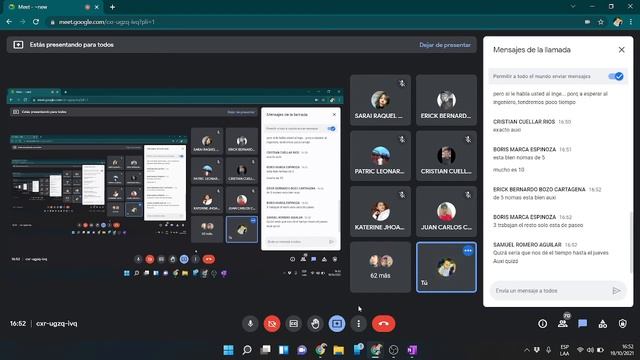Raise hand using the hand icon
Screen dimensions: 640x360
[x=315, y=324]
